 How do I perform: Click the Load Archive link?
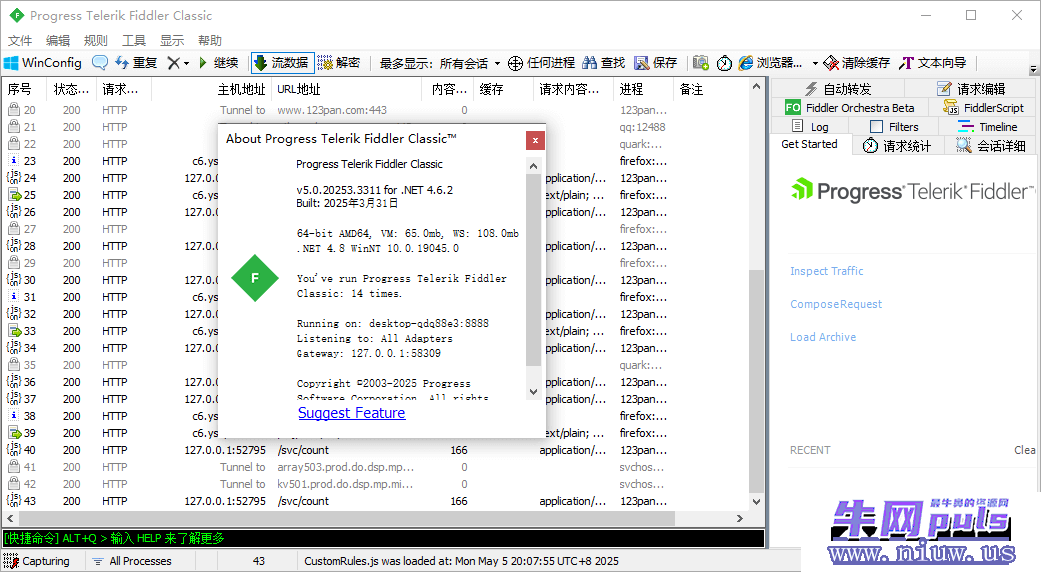(x=823, y=337)
